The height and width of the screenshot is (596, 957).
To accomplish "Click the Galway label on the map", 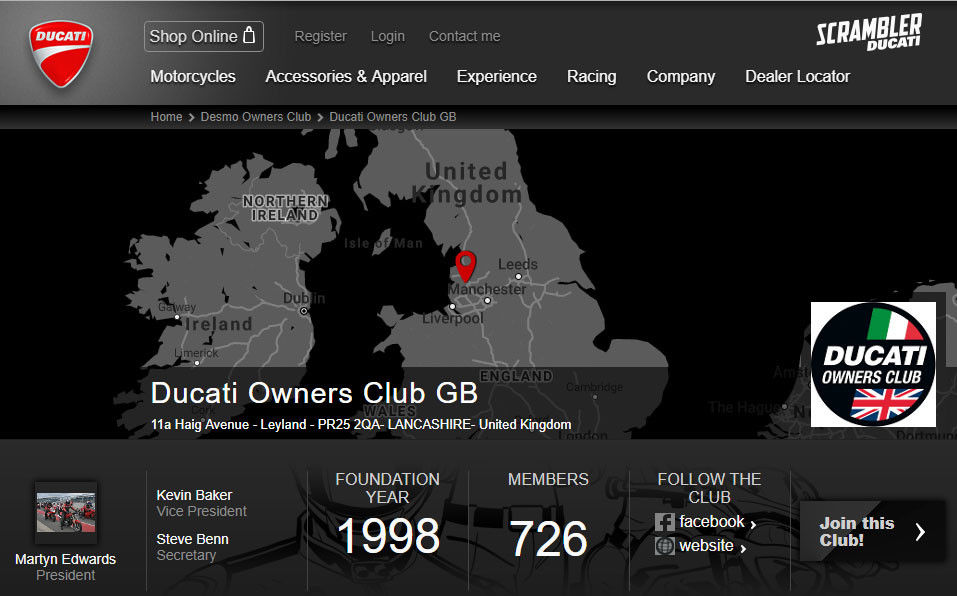I will 177,307.
